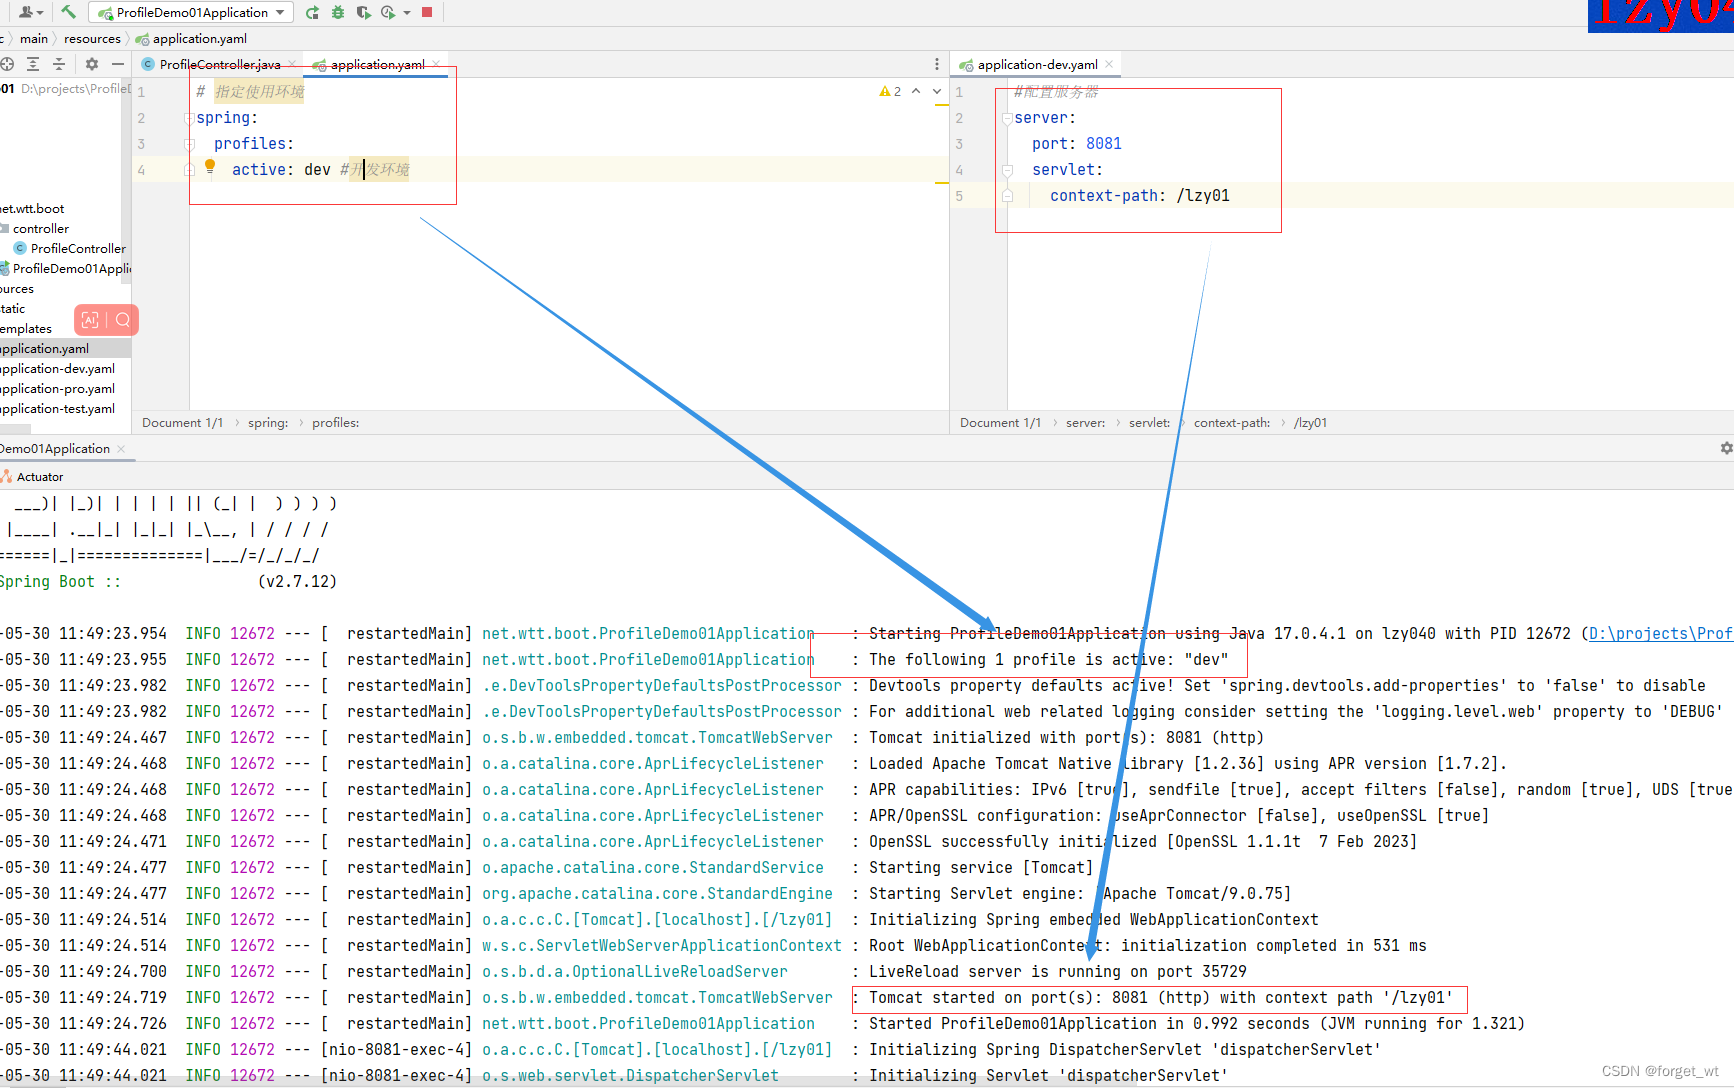
Task: Click 'context-path:' in the status breadcrumb
Action: tap(1232, 423)
